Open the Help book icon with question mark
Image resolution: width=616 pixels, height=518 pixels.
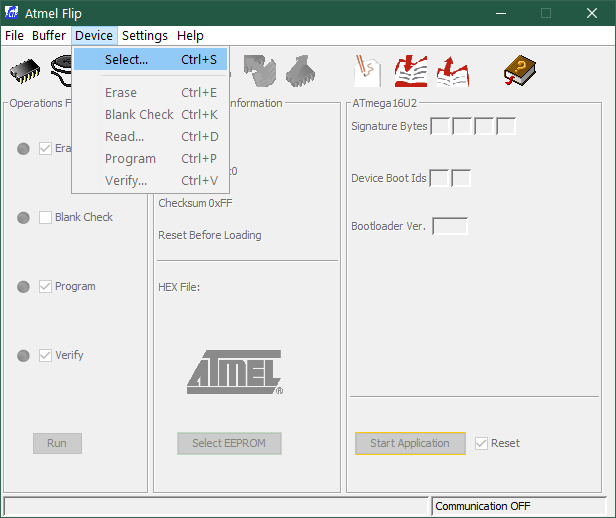tap(520, 71)
